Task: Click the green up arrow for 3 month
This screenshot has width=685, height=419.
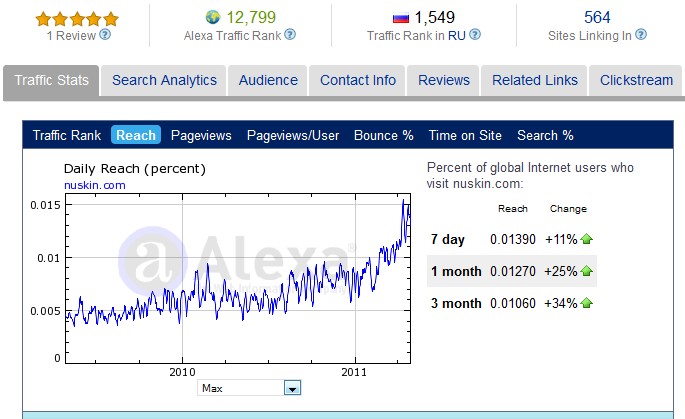Action: (x=587, y=303)
